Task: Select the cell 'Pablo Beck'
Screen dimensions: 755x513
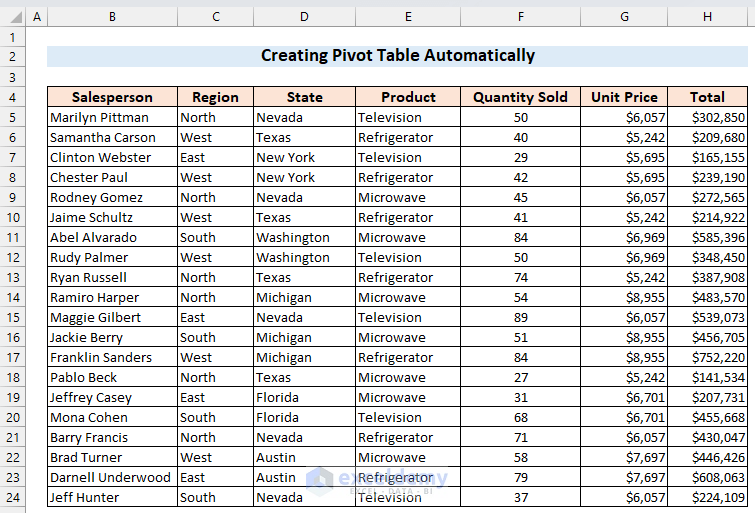Action: 112,377
